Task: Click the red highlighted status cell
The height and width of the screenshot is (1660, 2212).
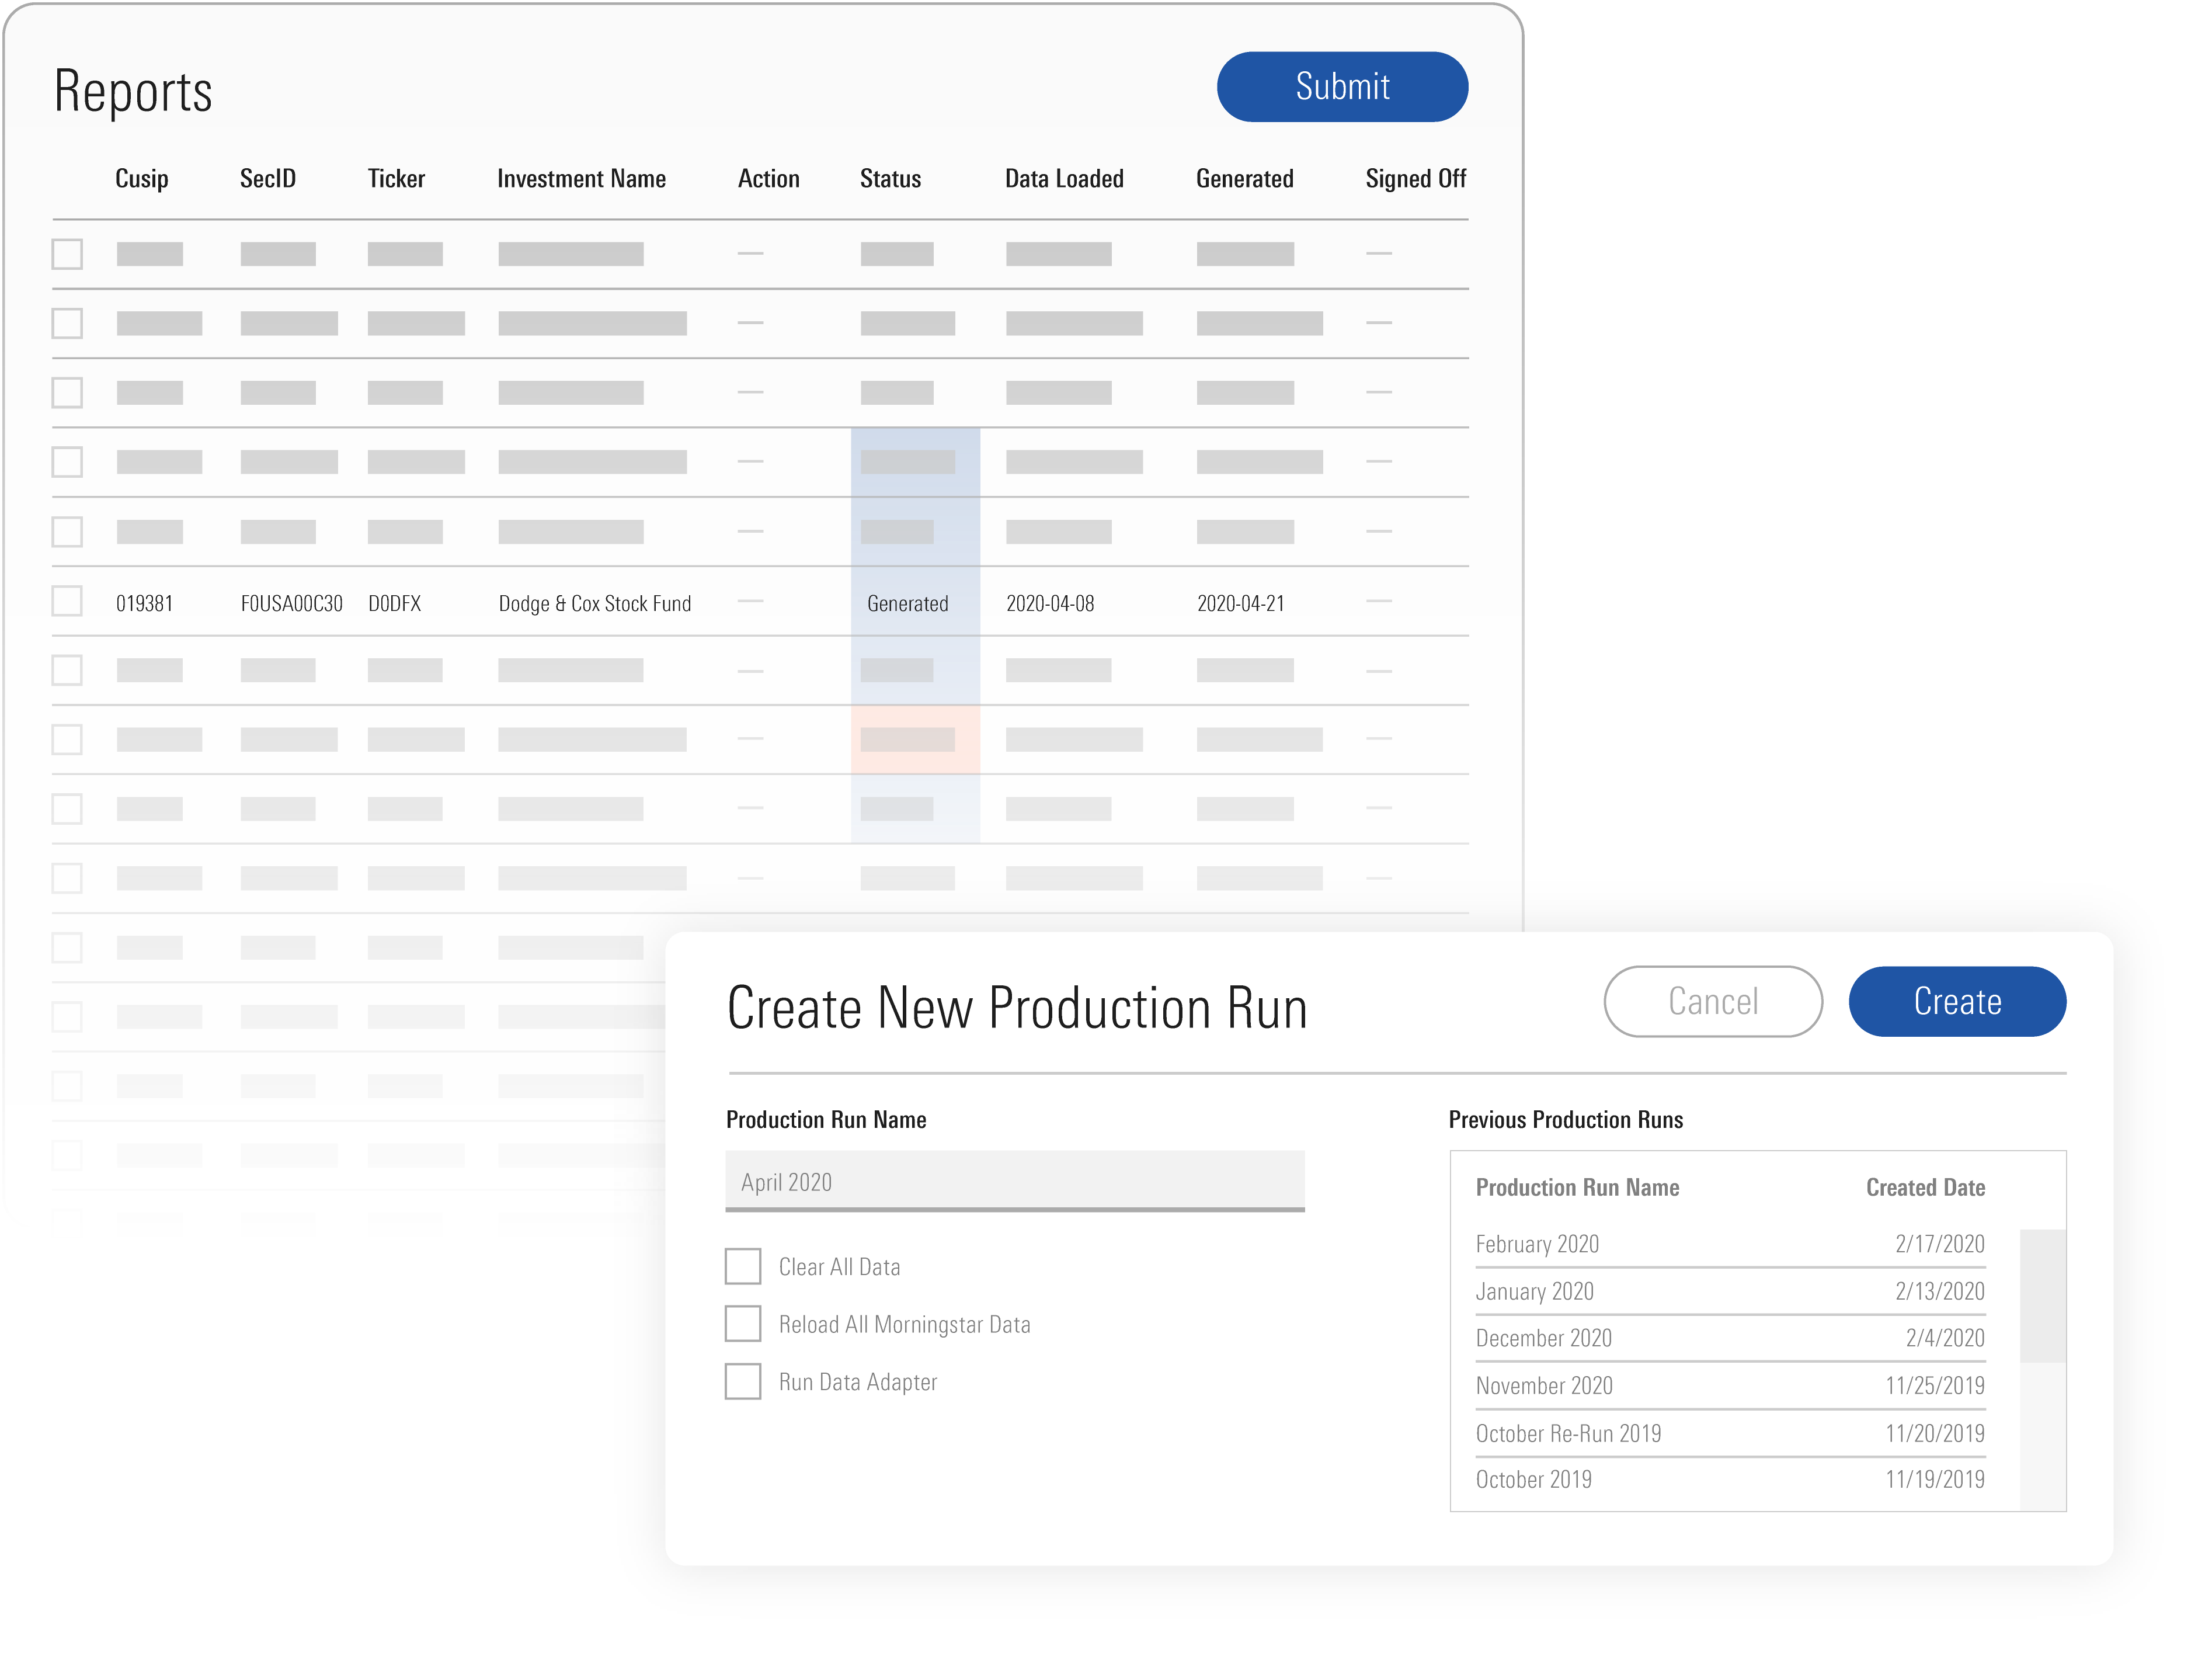Action: 915,740
